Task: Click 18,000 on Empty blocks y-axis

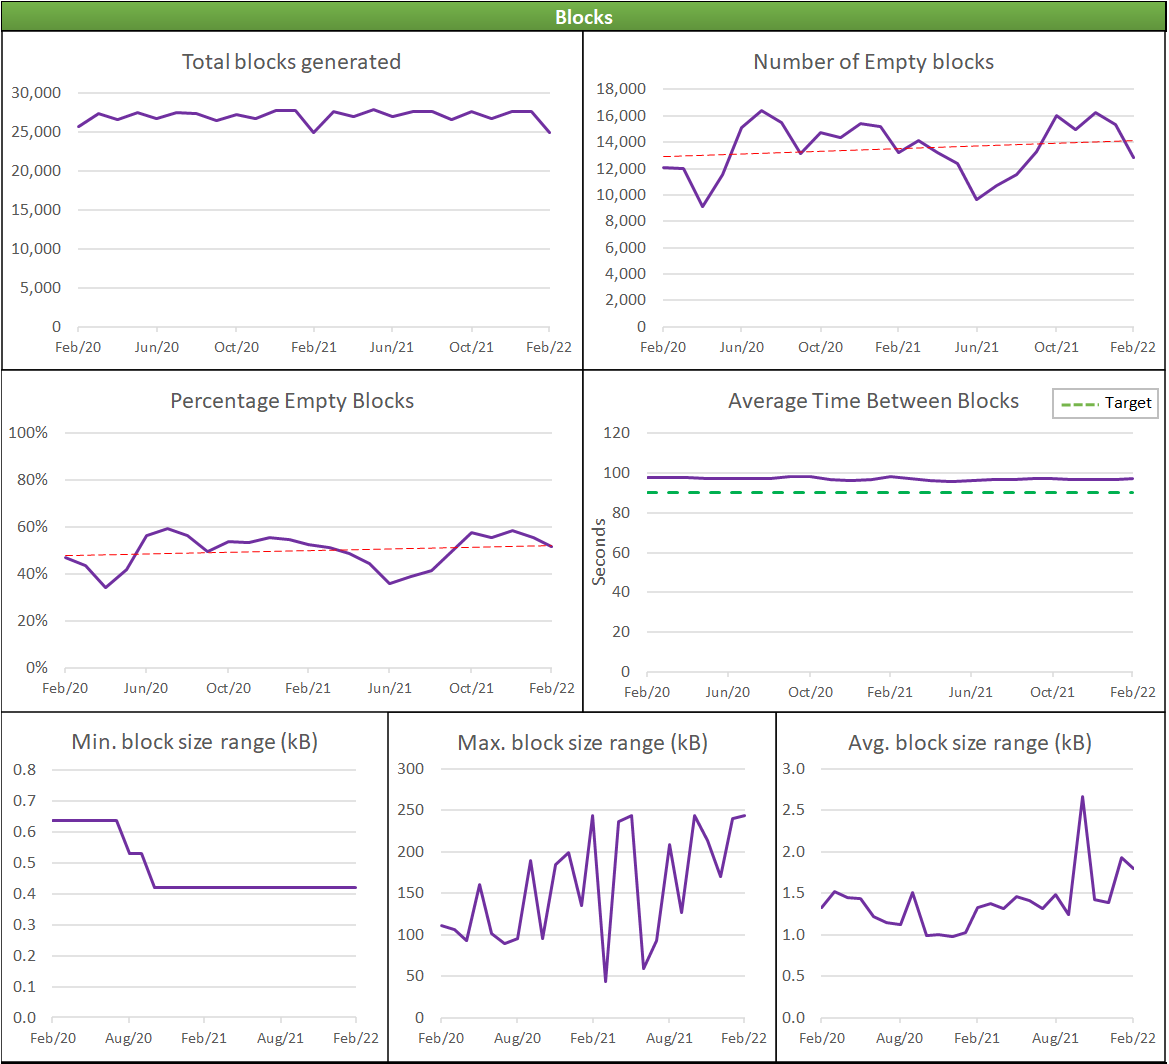Action: click(620, 89)
